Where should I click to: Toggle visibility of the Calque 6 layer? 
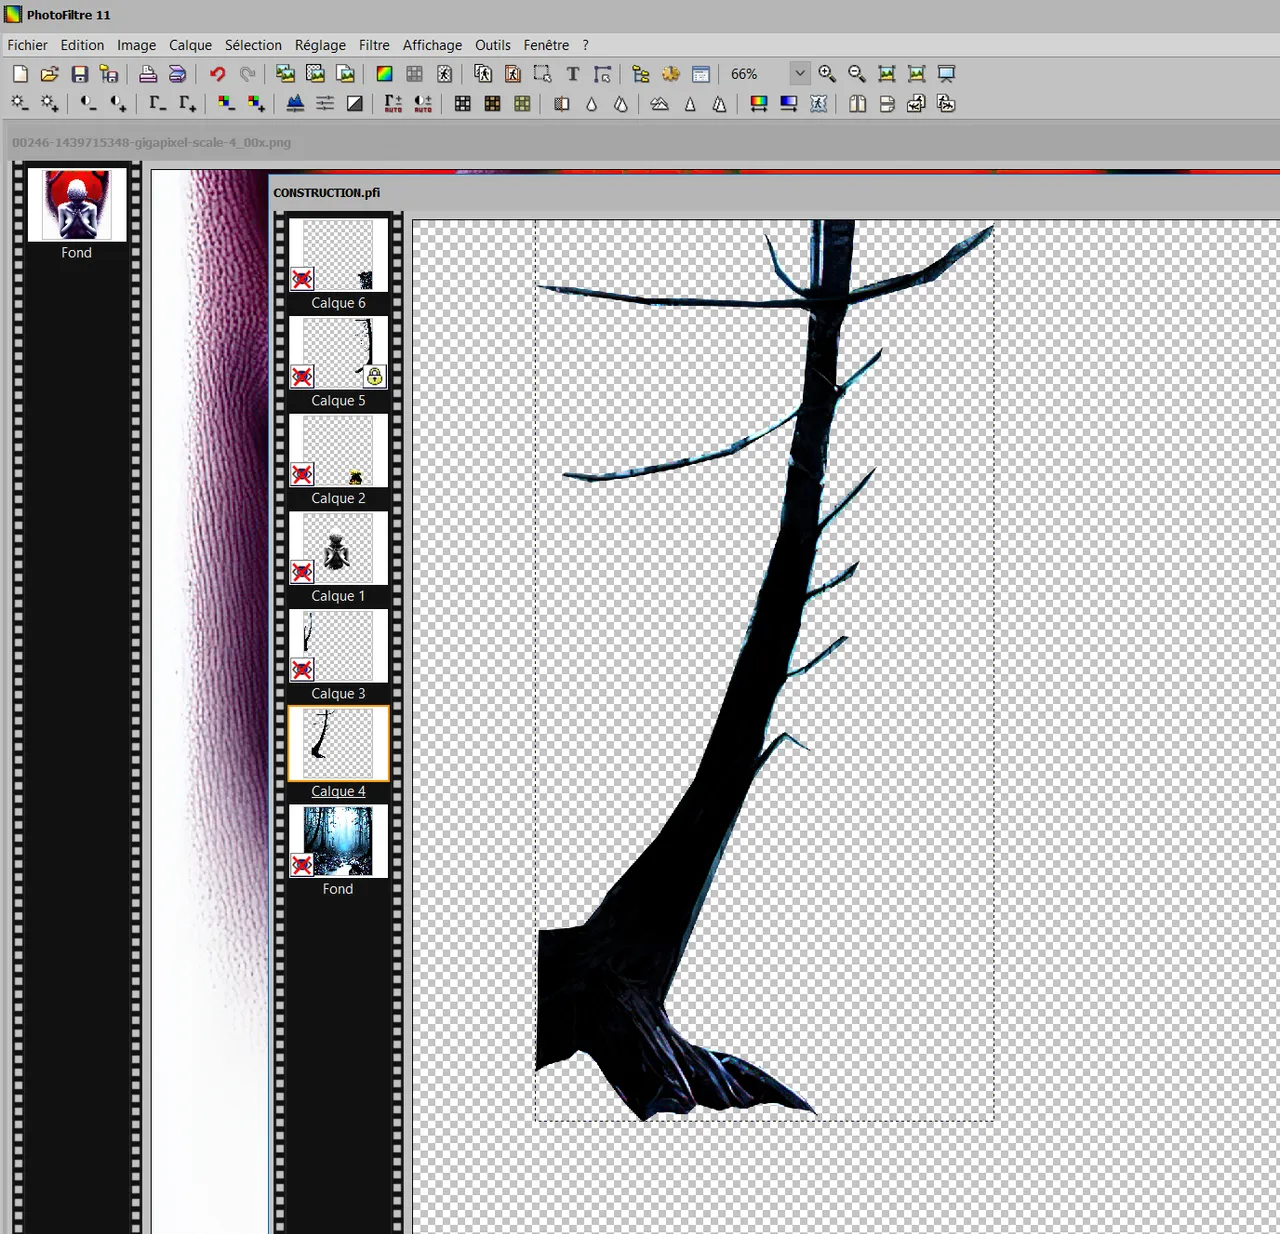click(302, 279)
